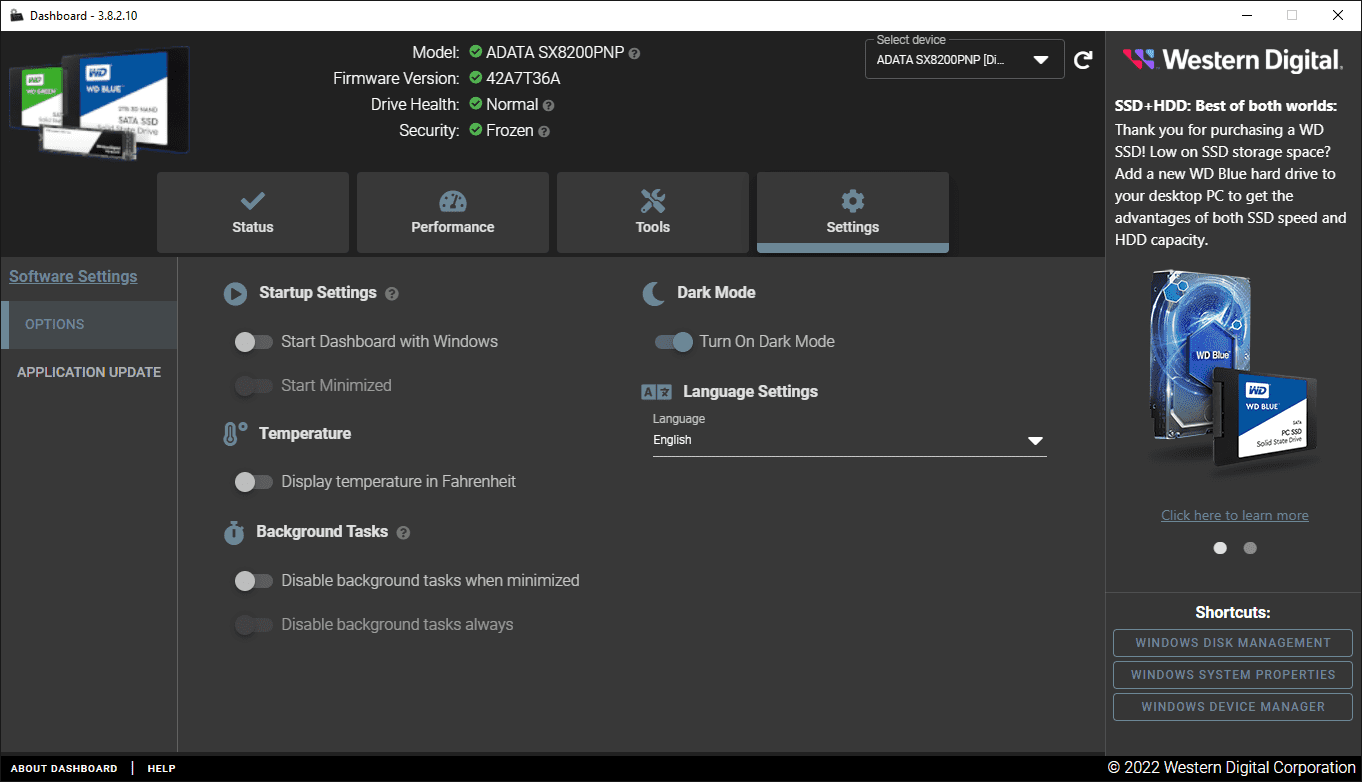Turn on Display temperature in Fahrenheit
The width and height of the screenshot is (1362, 782).
click(254, 482)
